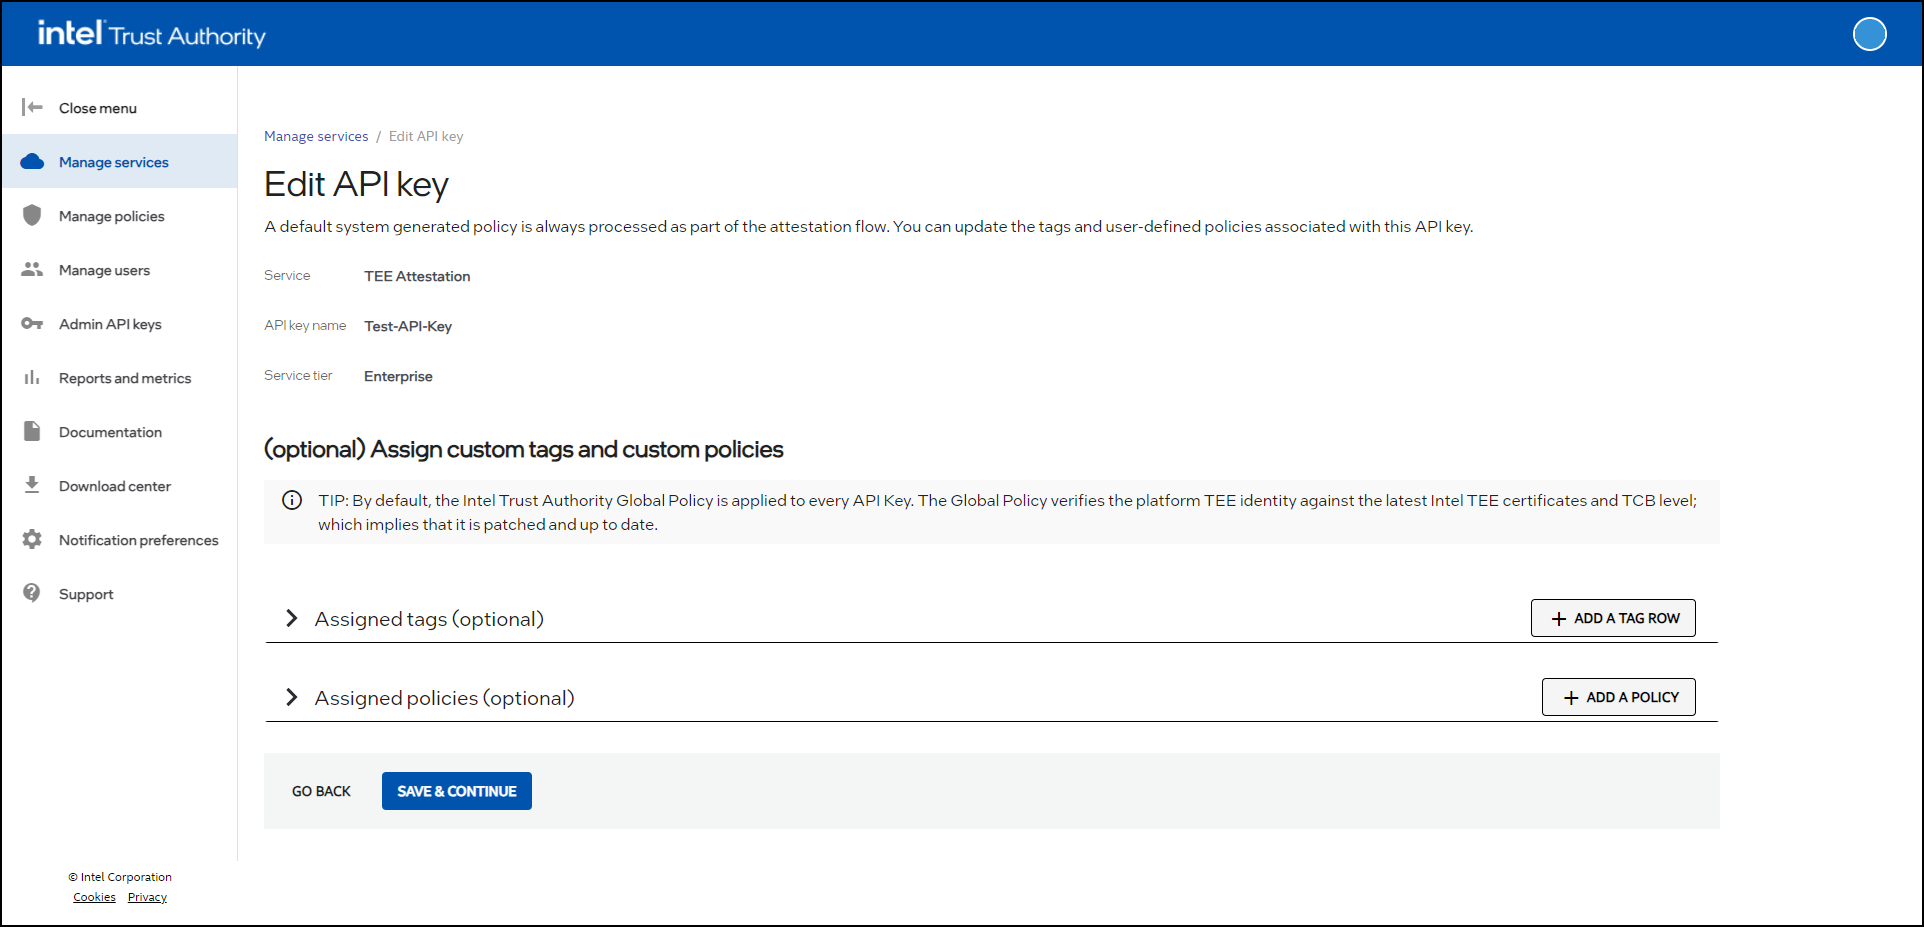Viewport: 1924px width, 927px height.
Task: Click the key icon beside Admin API keys
Action: pyautogui.click(x=32, y=323)
